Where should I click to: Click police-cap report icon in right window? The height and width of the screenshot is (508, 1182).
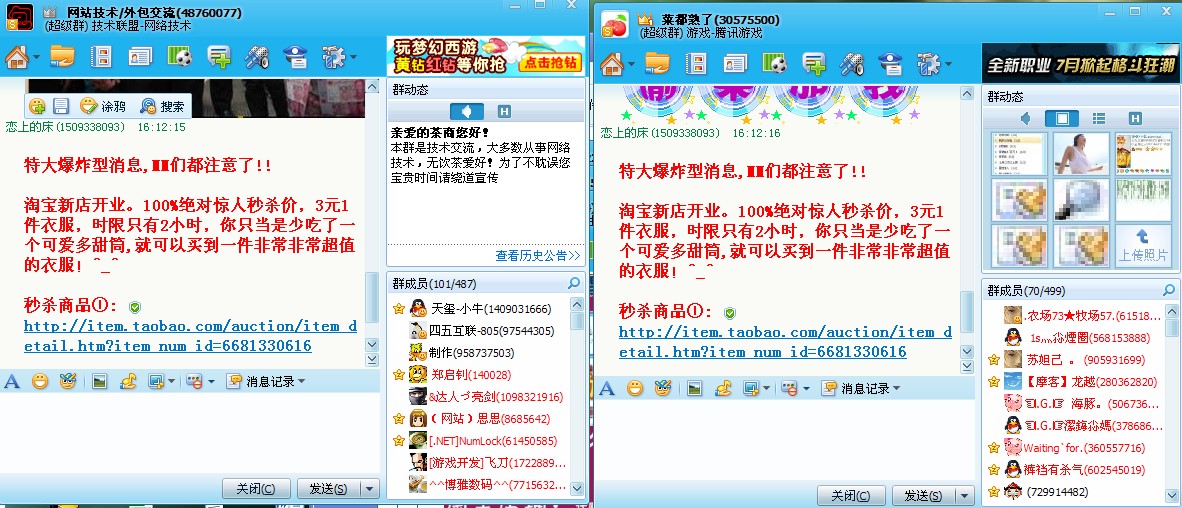[x=890, y=63]
